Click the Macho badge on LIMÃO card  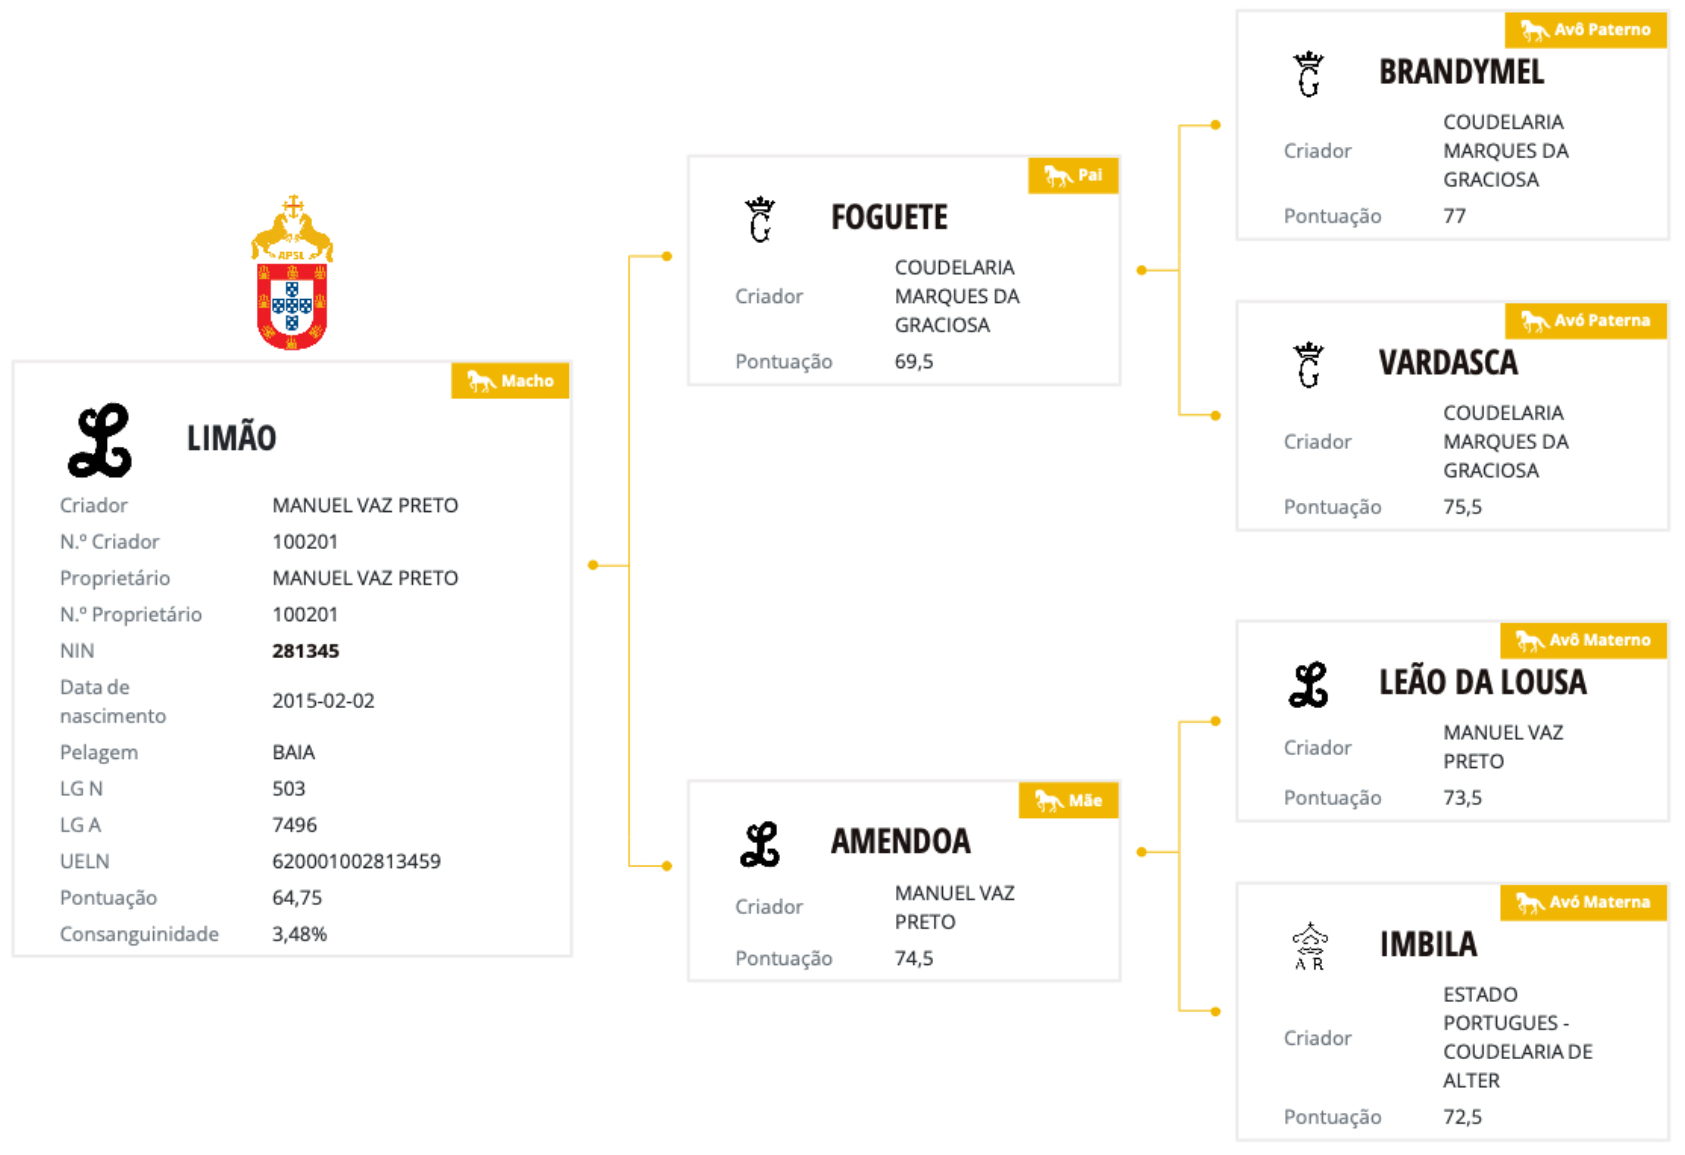tap(510, 381)
